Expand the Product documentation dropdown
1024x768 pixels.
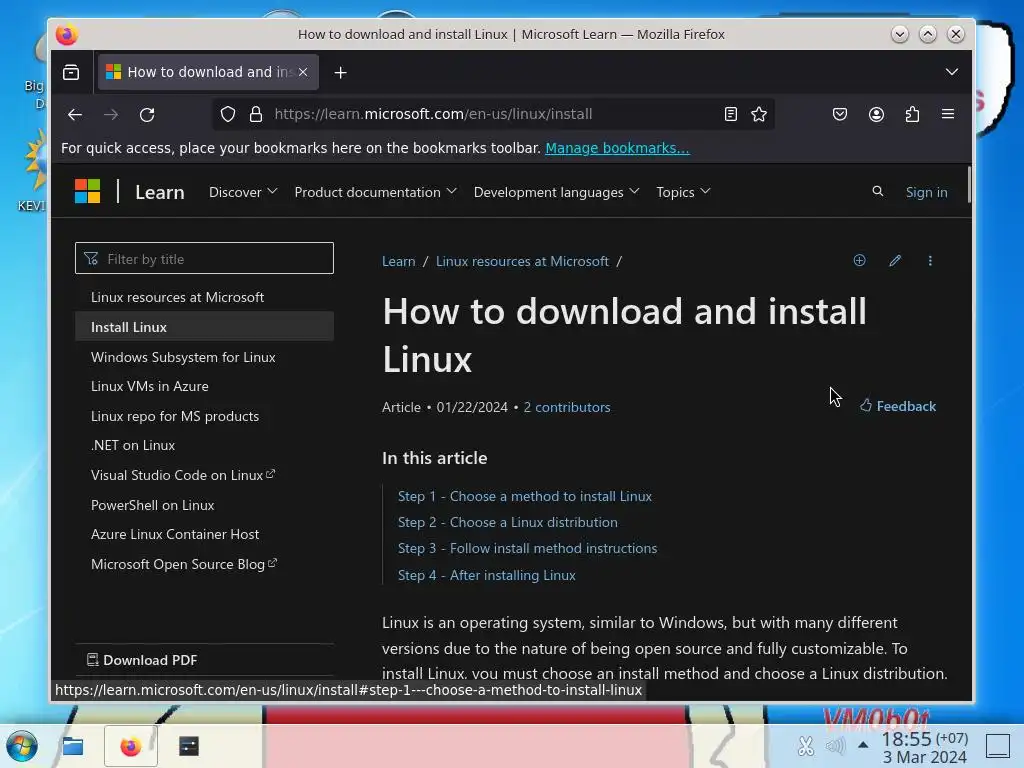click(x=375, y=192)
